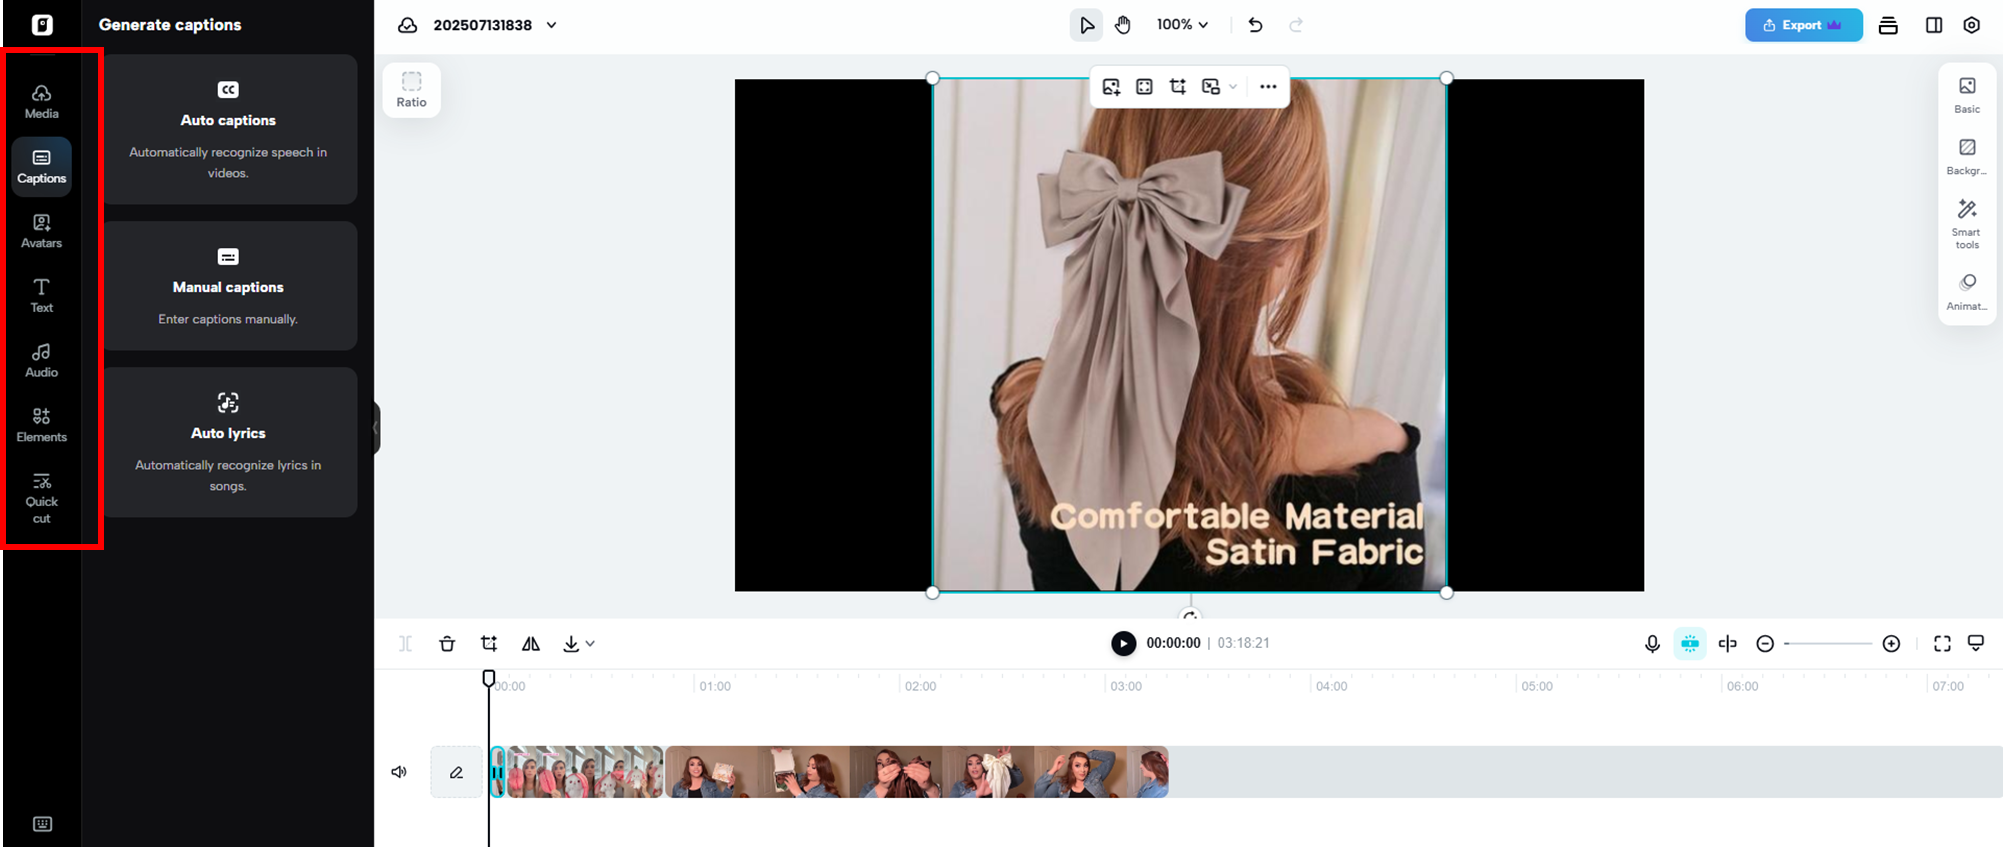Expand the chevron dropdown in floating toolbar
This screenshot has height=847, width=2003.
1233,87
